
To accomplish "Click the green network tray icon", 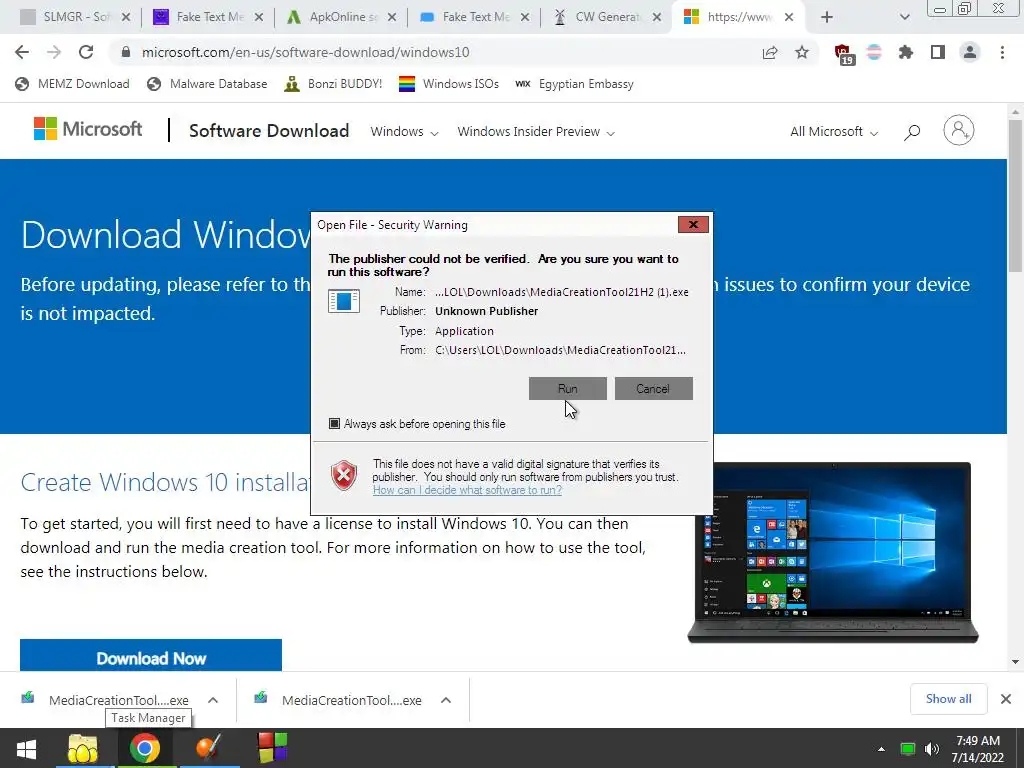I will 907,749.
